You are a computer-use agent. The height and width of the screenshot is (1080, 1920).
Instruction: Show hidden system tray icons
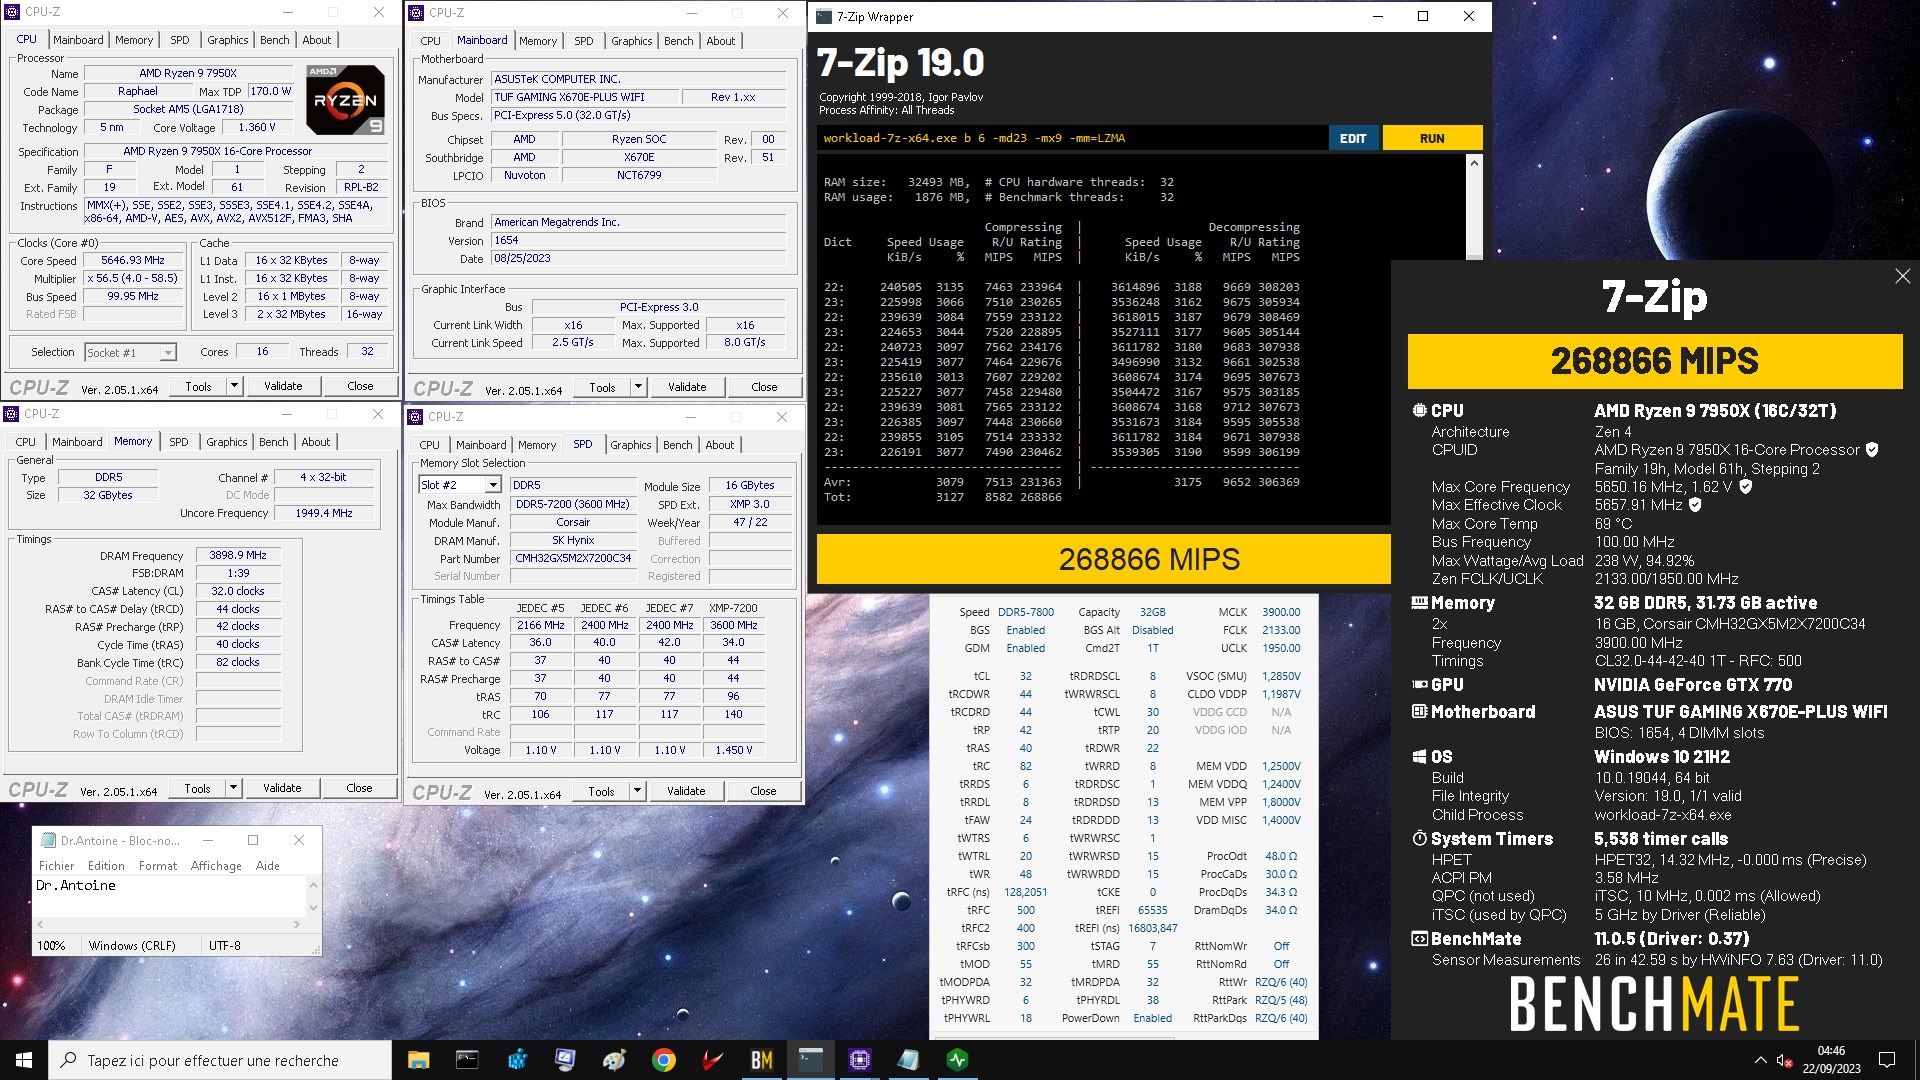click(1760, 1060)
